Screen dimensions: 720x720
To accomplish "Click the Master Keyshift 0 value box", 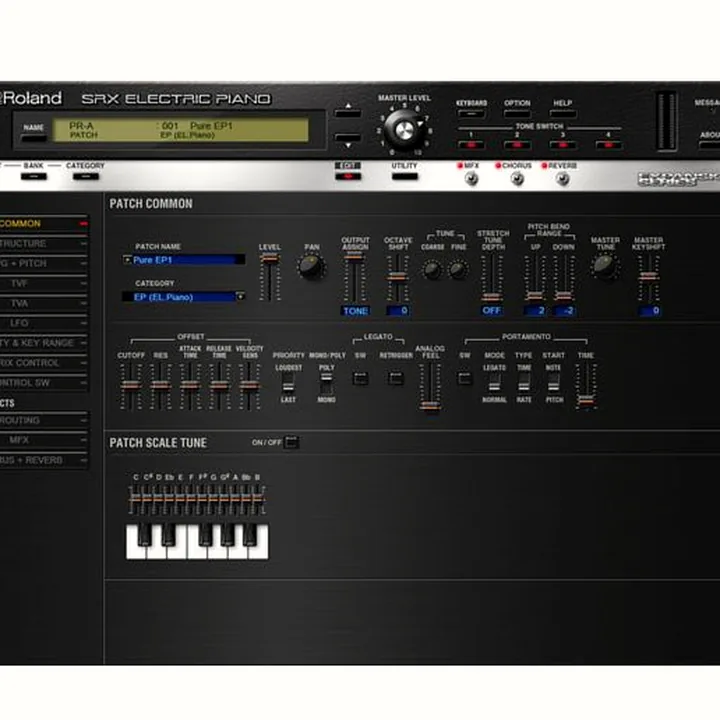I will click(x=649, y=311).
